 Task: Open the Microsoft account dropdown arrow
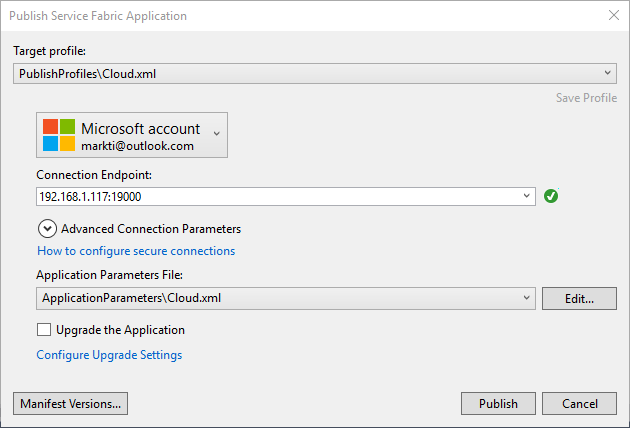[217, 134]
